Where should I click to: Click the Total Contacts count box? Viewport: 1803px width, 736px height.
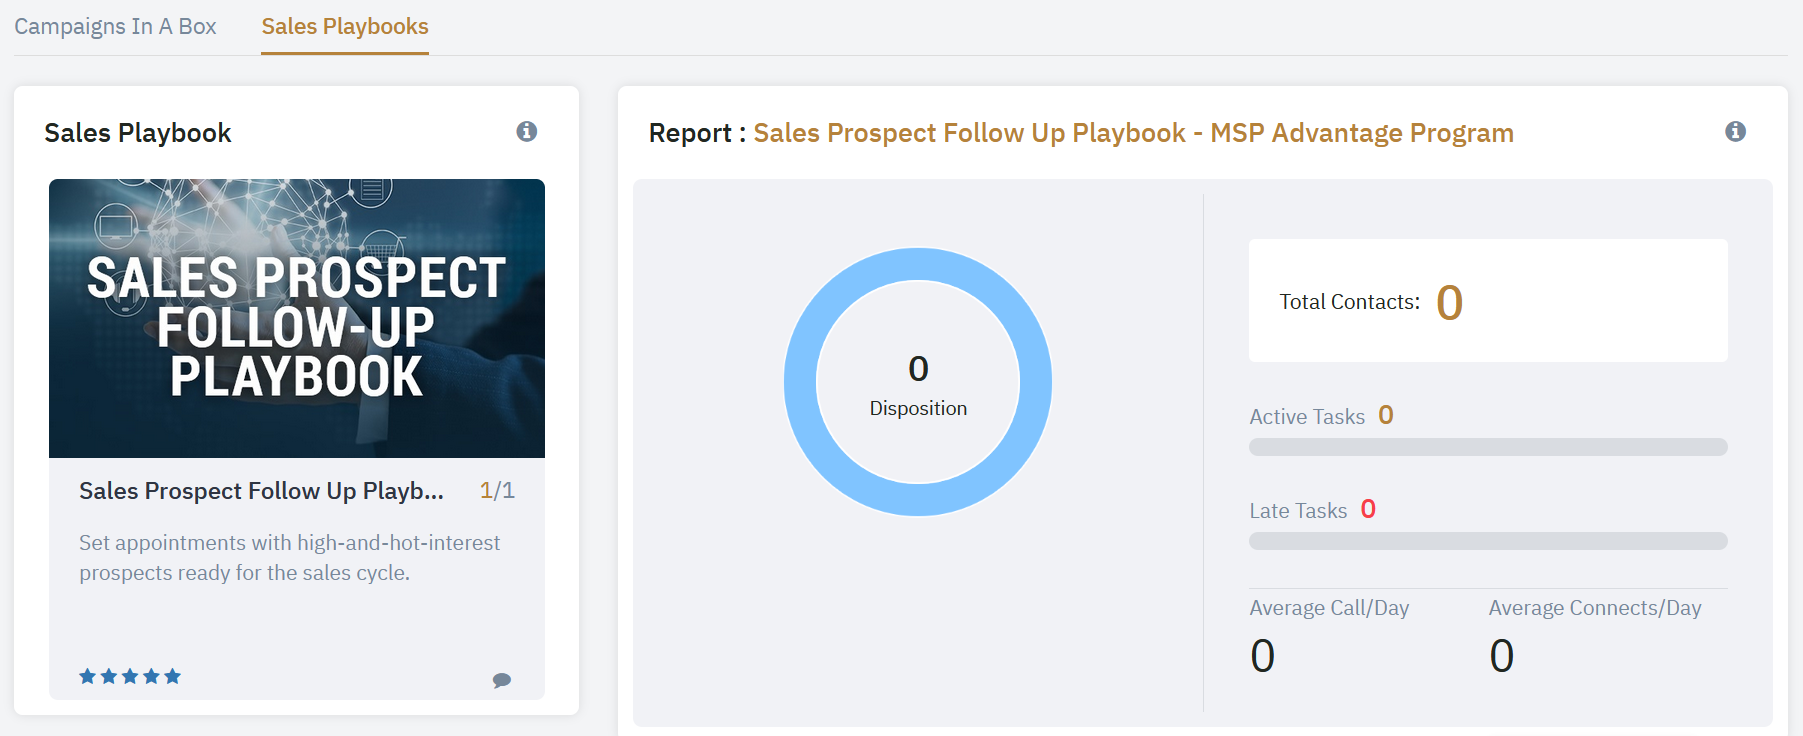1488,301
